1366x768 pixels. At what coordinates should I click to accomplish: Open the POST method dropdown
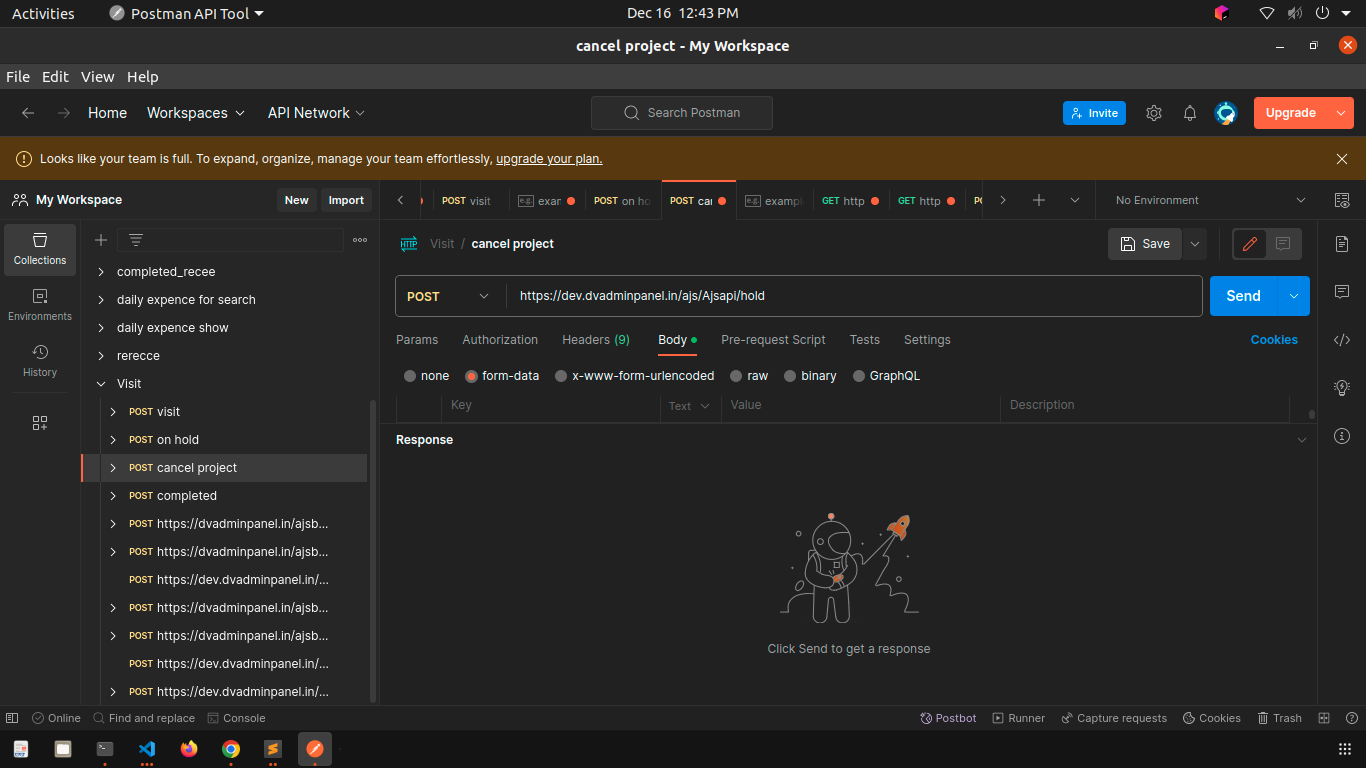pos(450,296)
